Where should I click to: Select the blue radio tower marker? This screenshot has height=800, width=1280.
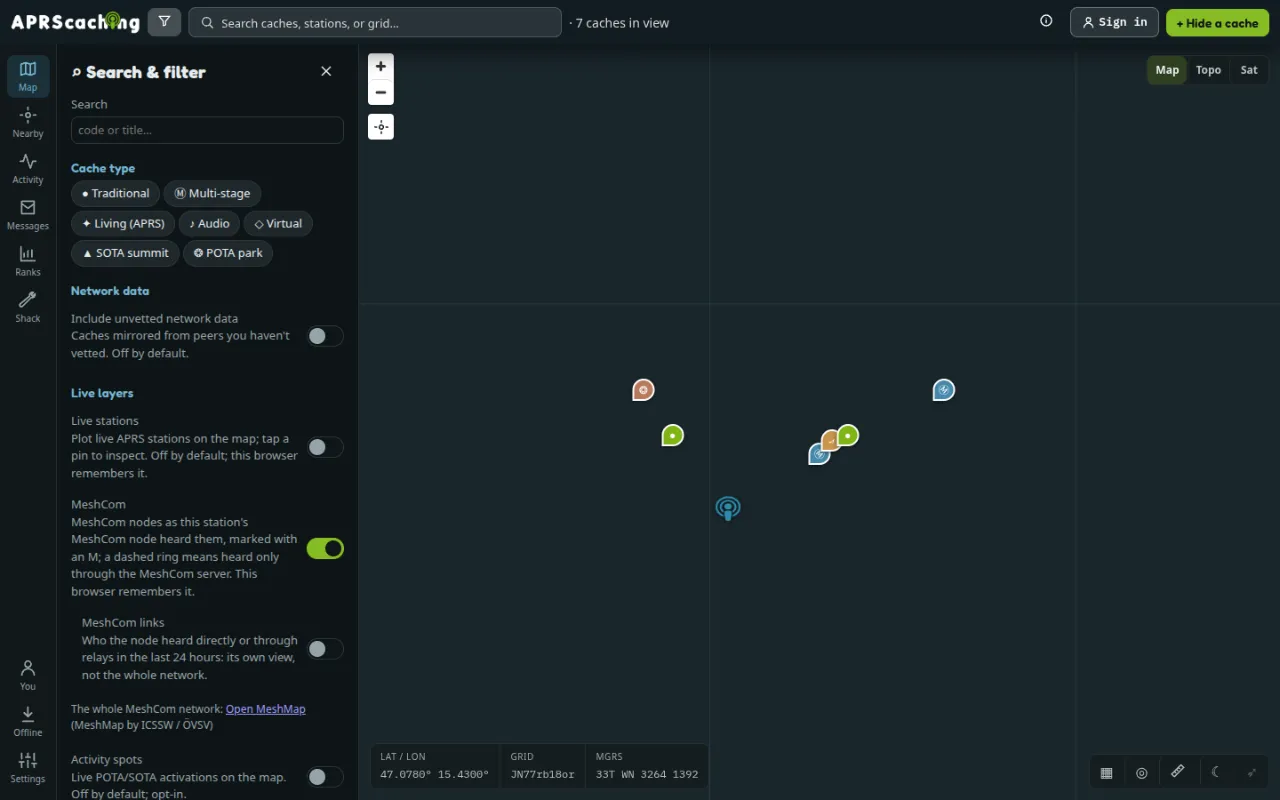point(728,508)
